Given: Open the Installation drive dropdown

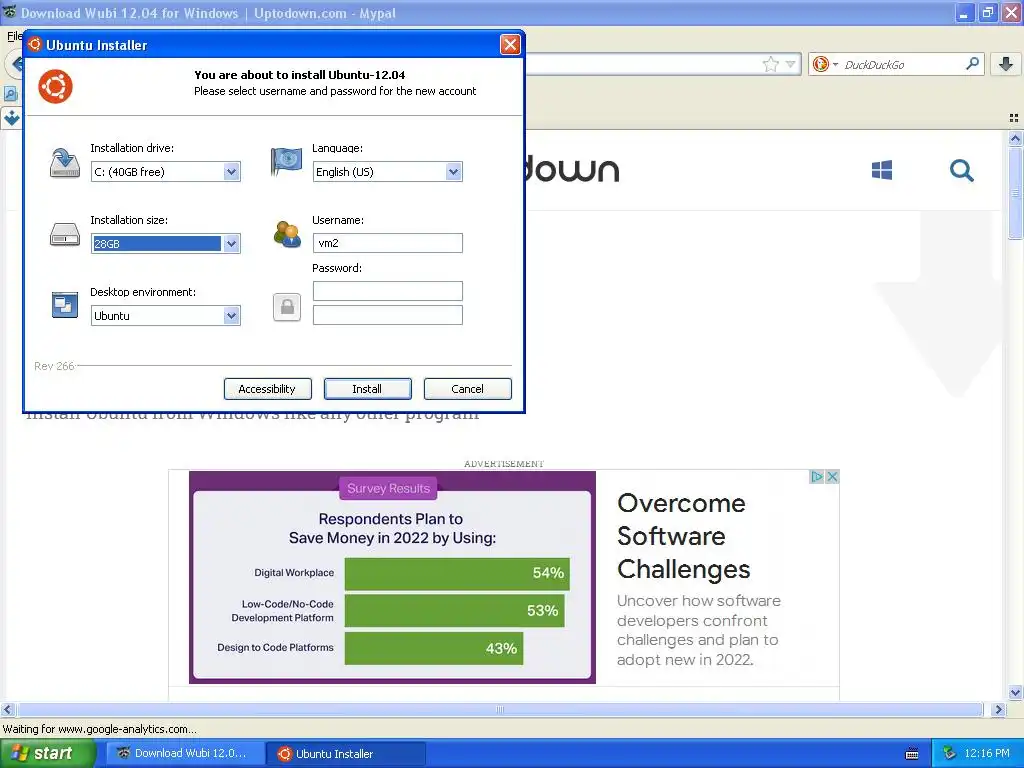Looking at the screenshot, I should coord(231,172).
